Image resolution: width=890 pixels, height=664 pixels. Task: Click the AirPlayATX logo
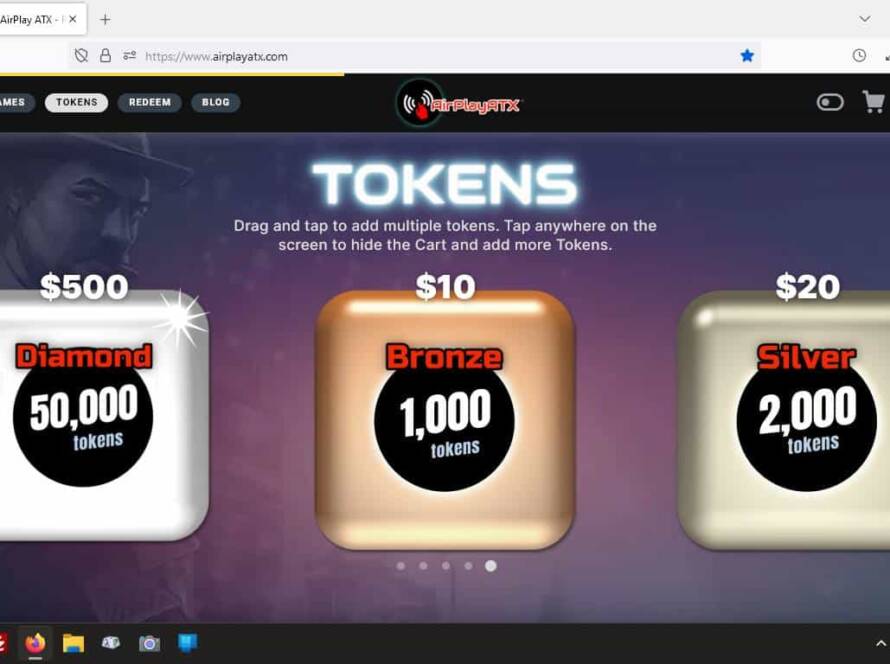click(457, 103)
